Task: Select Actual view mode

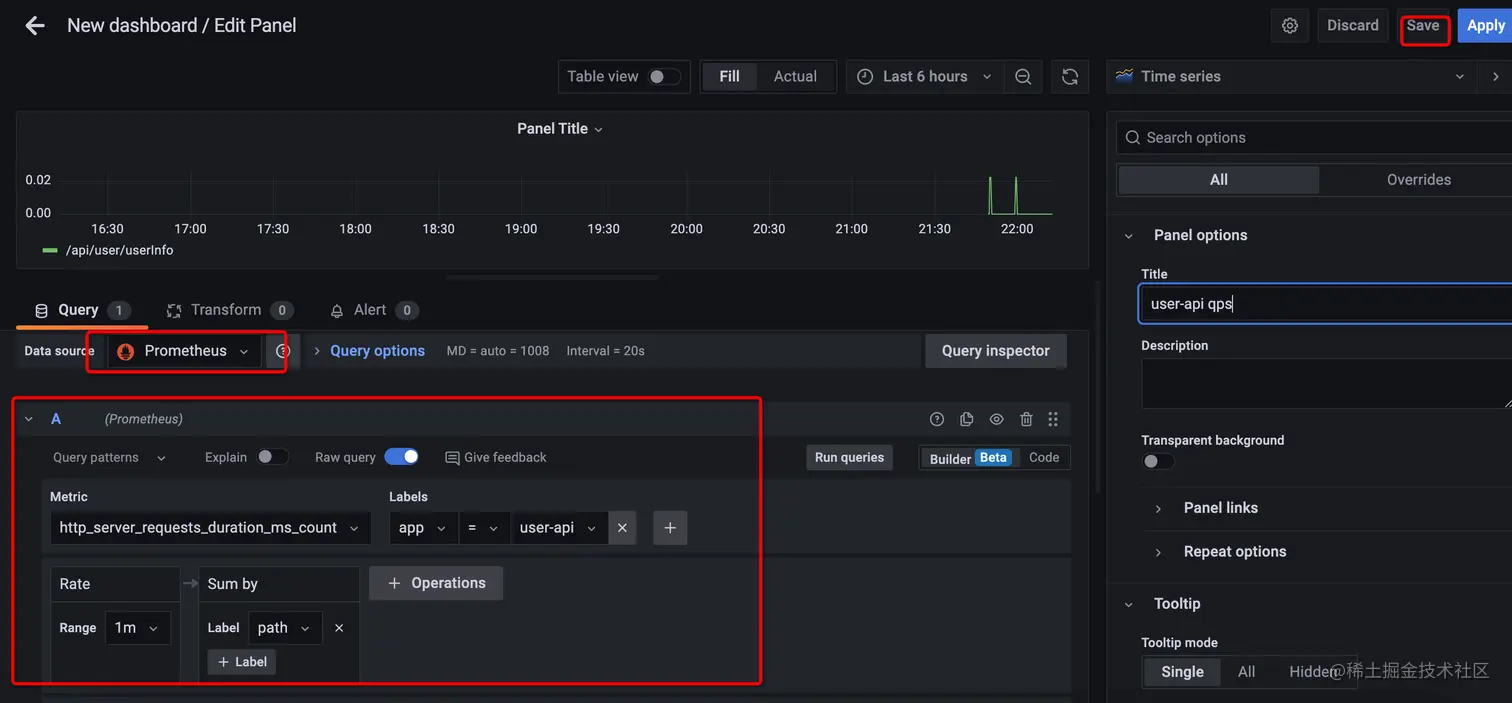Action: [x=795, y=77]
